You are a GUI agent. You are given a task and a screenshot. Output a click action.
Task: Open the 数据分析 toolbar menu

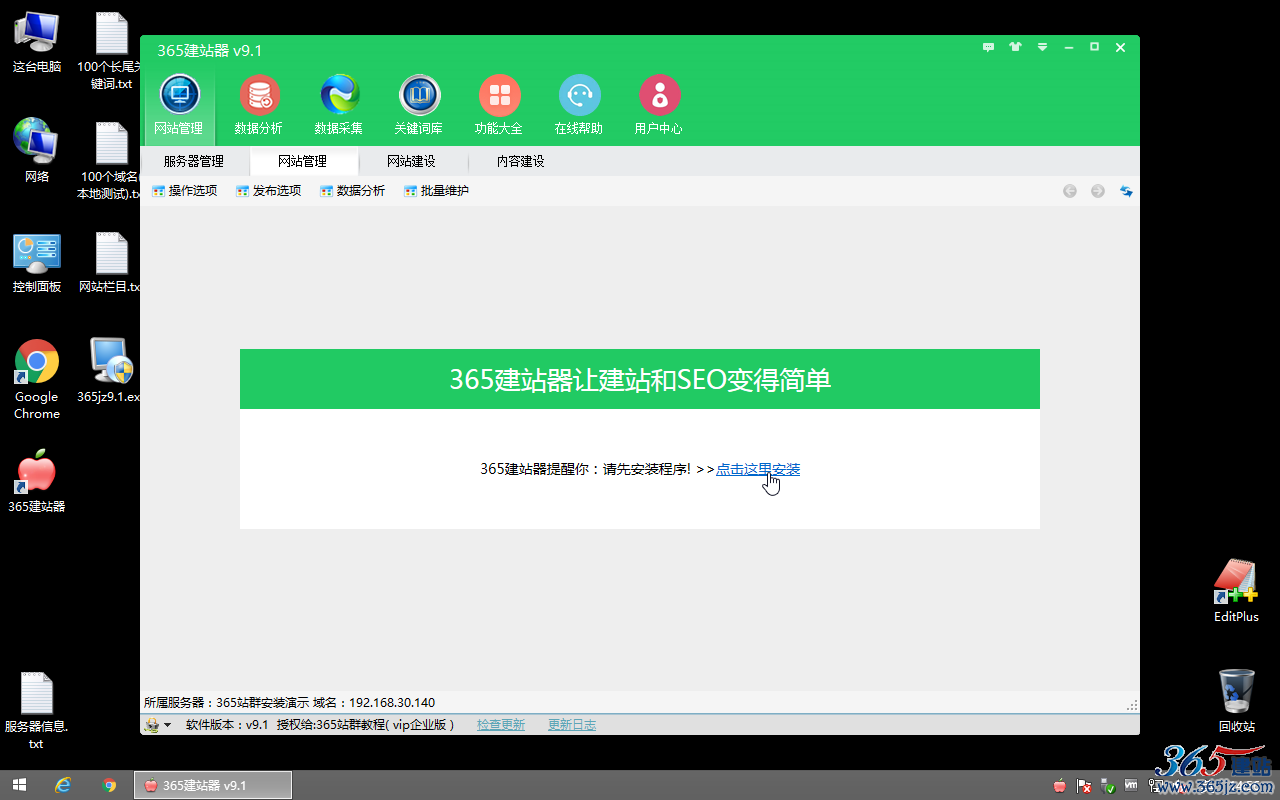click(x=353, y=191)
